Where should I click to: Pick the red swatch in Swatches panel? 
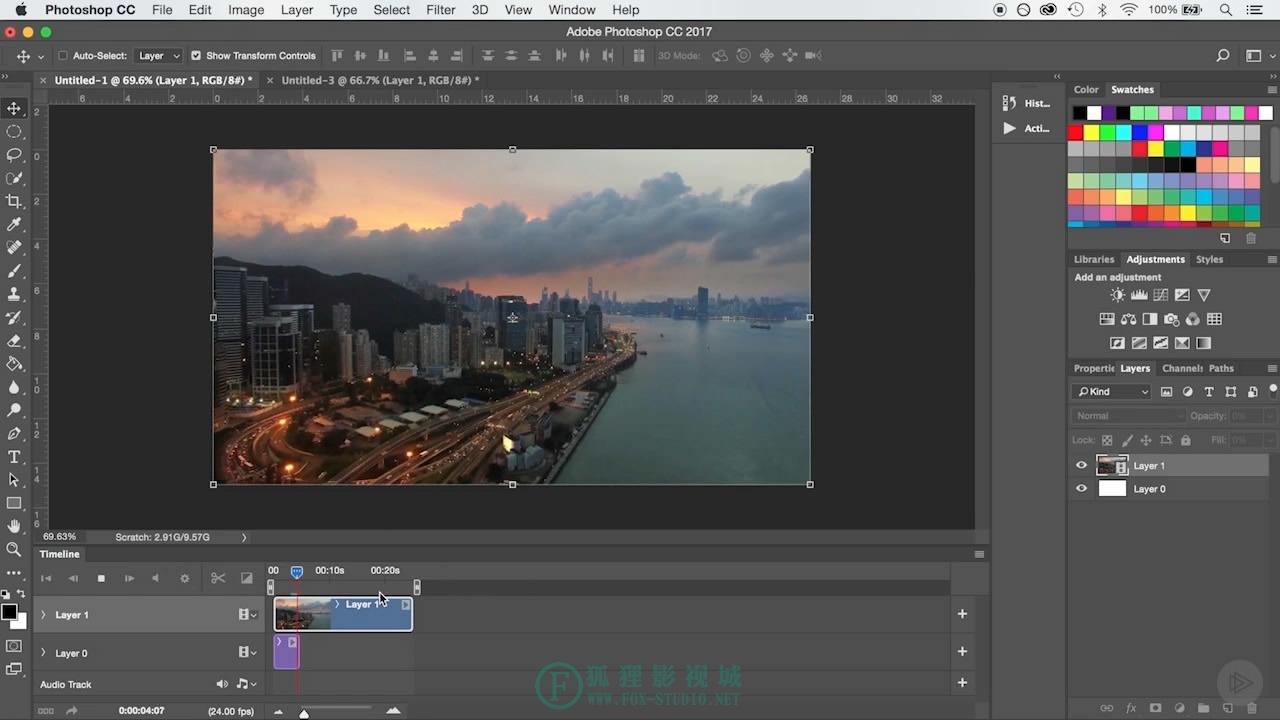click(x=1076, y=132)
